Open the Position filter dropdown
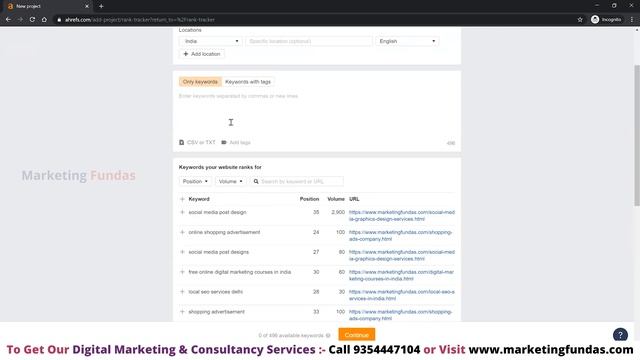This screenshot has width=640, height=360. click(x=195, y=181)
